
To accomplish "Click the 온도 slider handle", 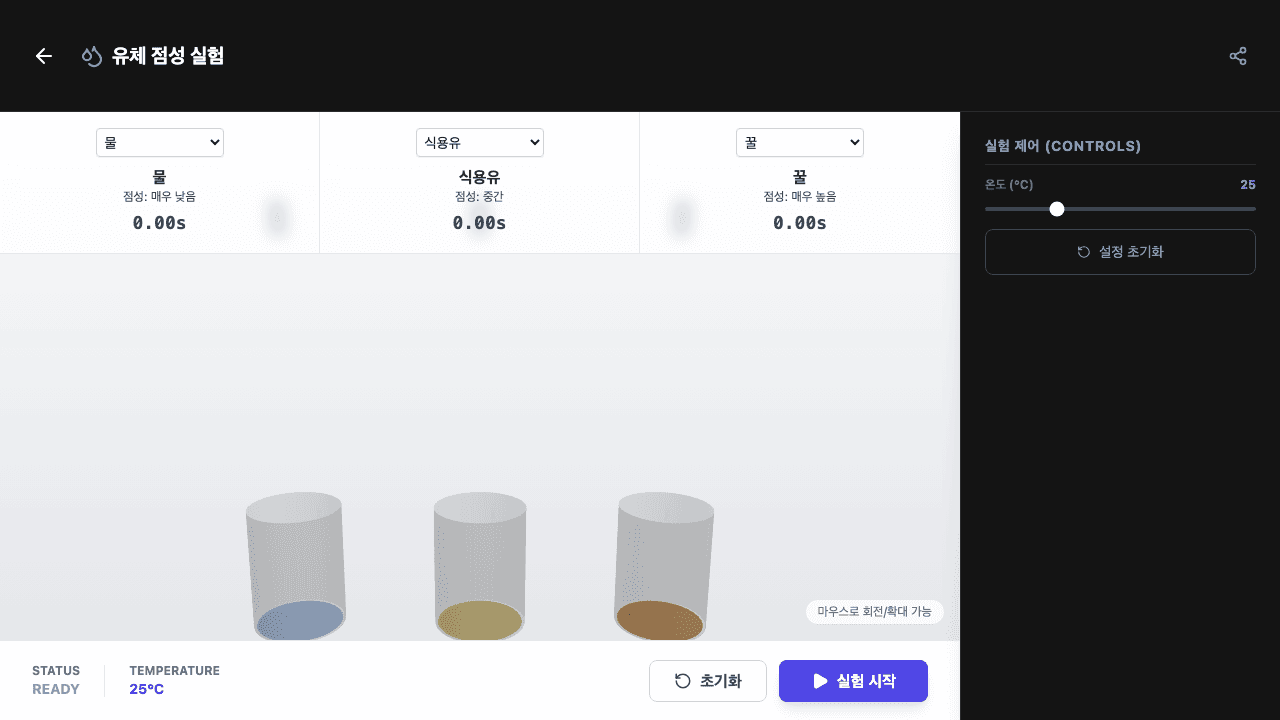I will click(x=1057, y=209).
